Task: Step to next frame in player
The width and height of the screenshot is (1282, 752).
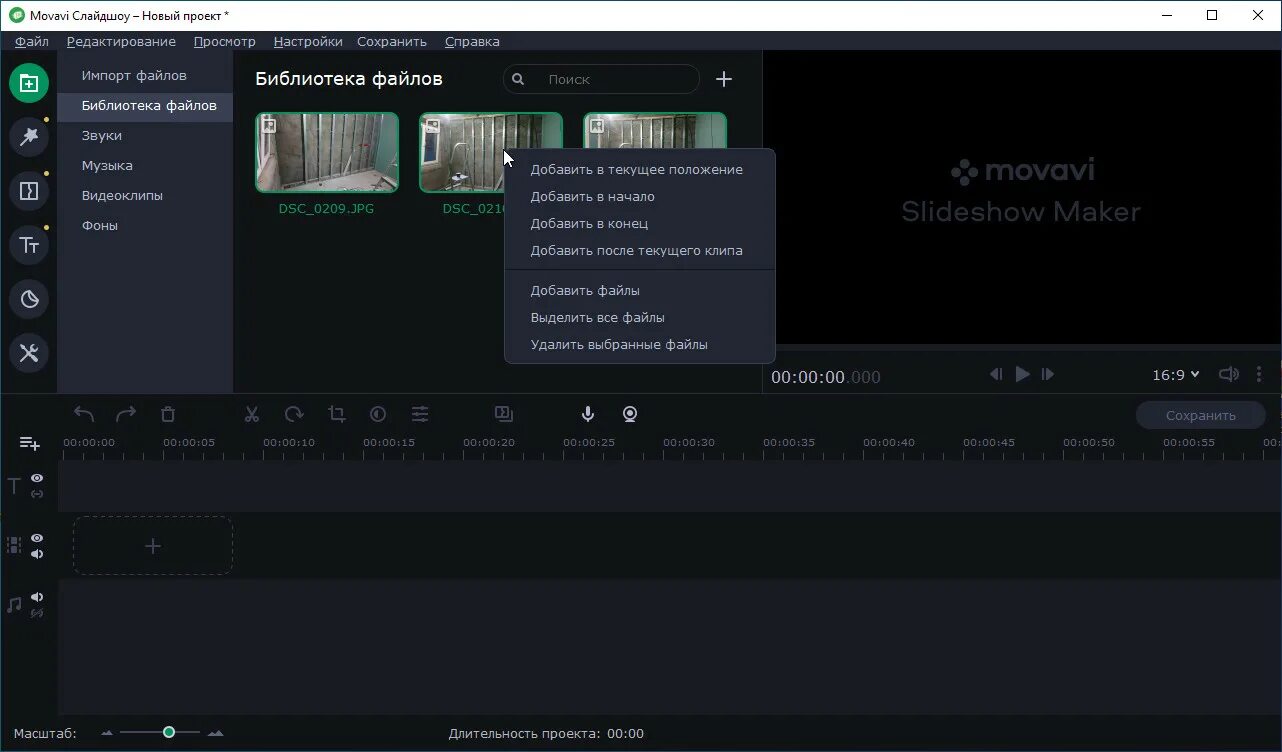Action: 1048,374
